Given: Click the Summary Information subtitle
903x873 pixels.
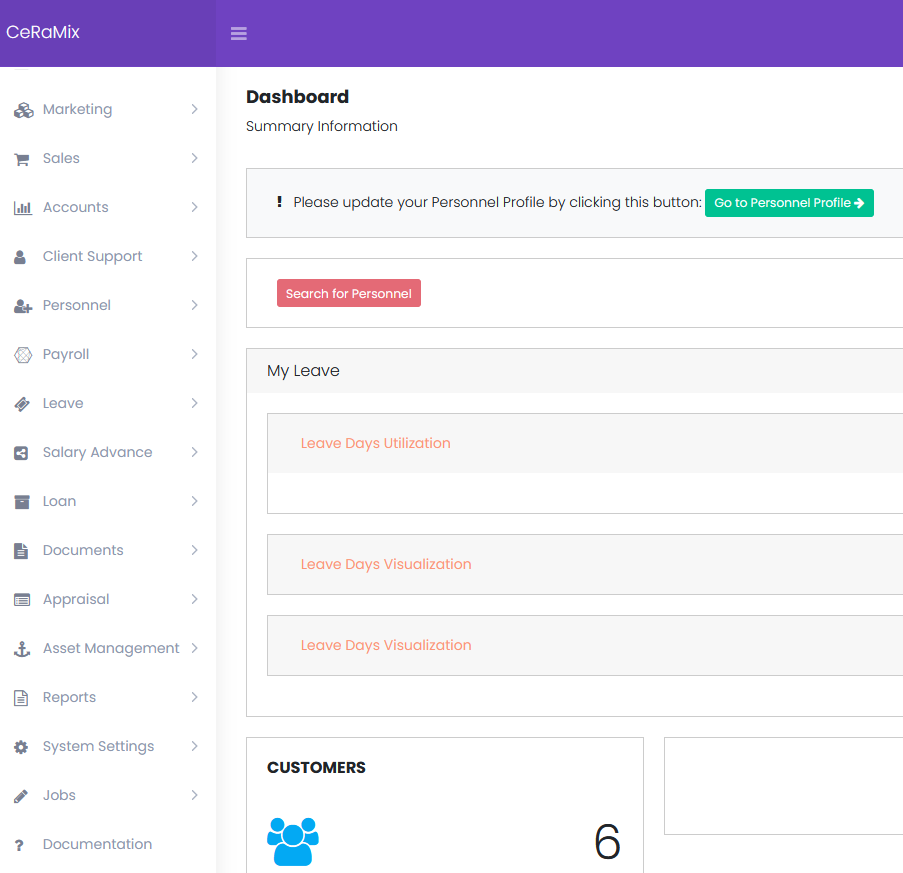Looking at the screenshot, I should (x=321, y=126).
